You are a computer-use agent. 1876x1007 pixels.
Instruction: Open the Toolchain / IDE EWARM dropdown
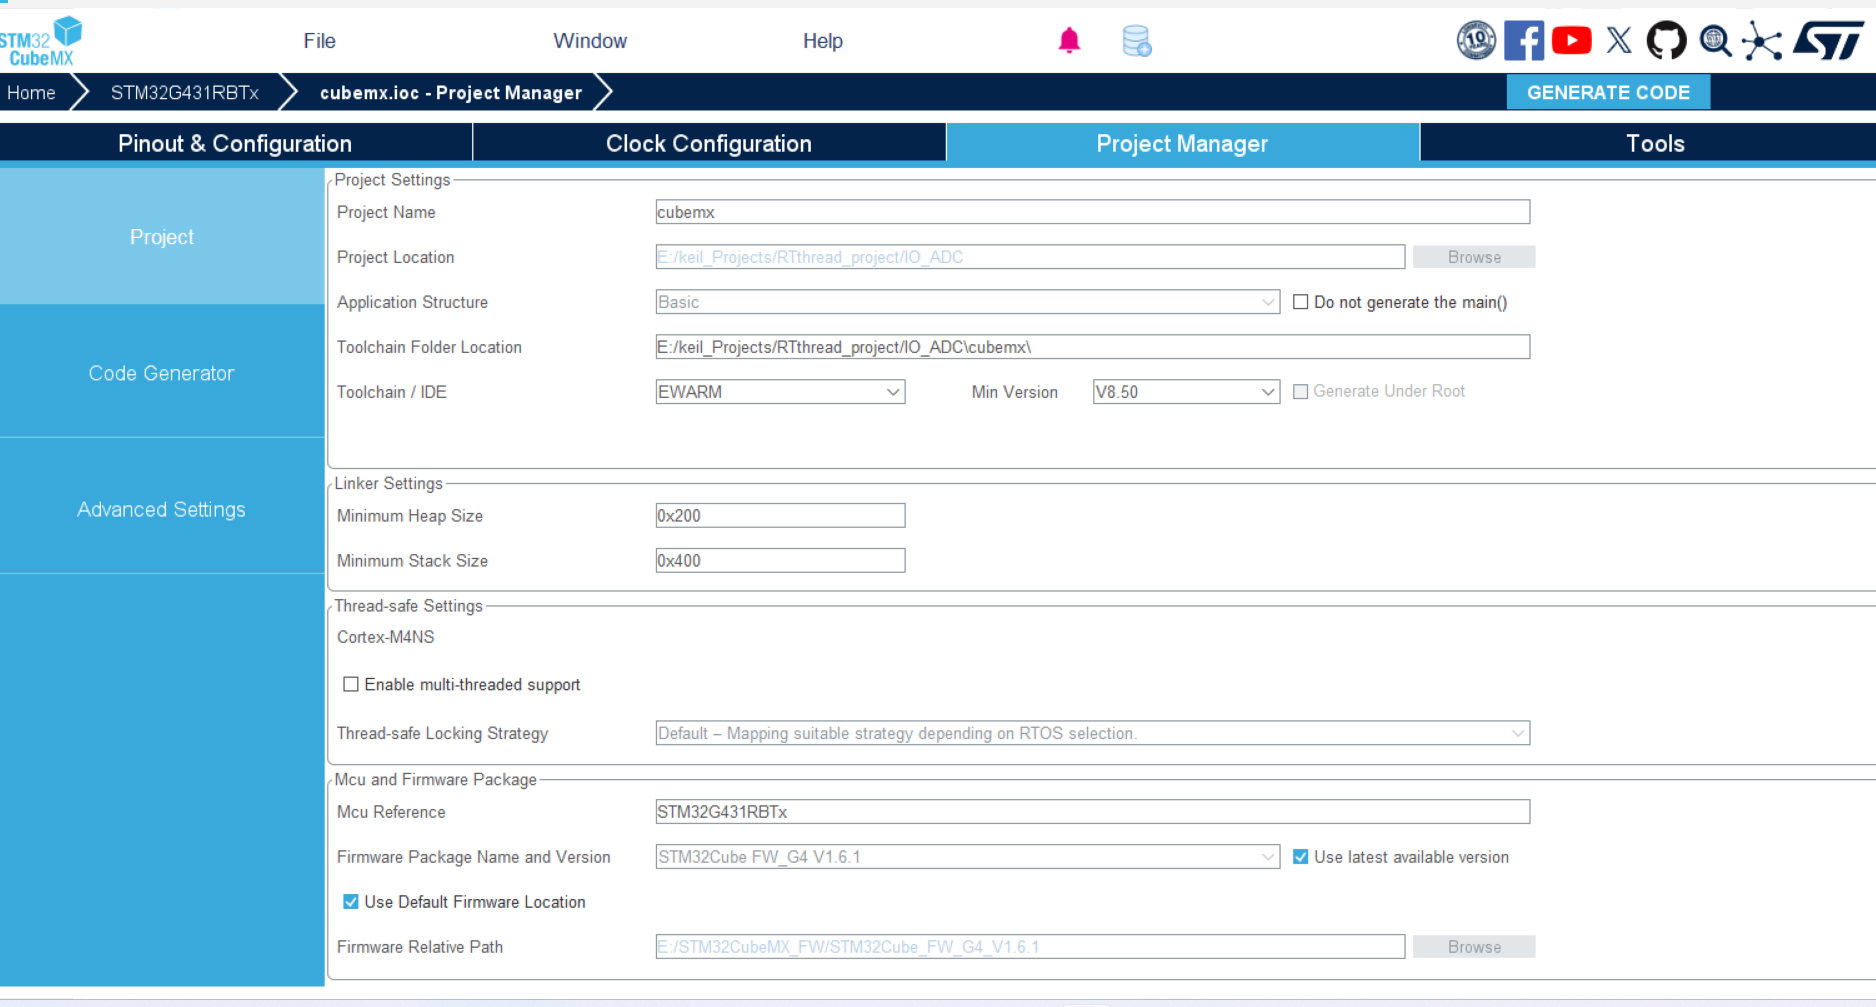pyautogui.click(x=780, y=392)
